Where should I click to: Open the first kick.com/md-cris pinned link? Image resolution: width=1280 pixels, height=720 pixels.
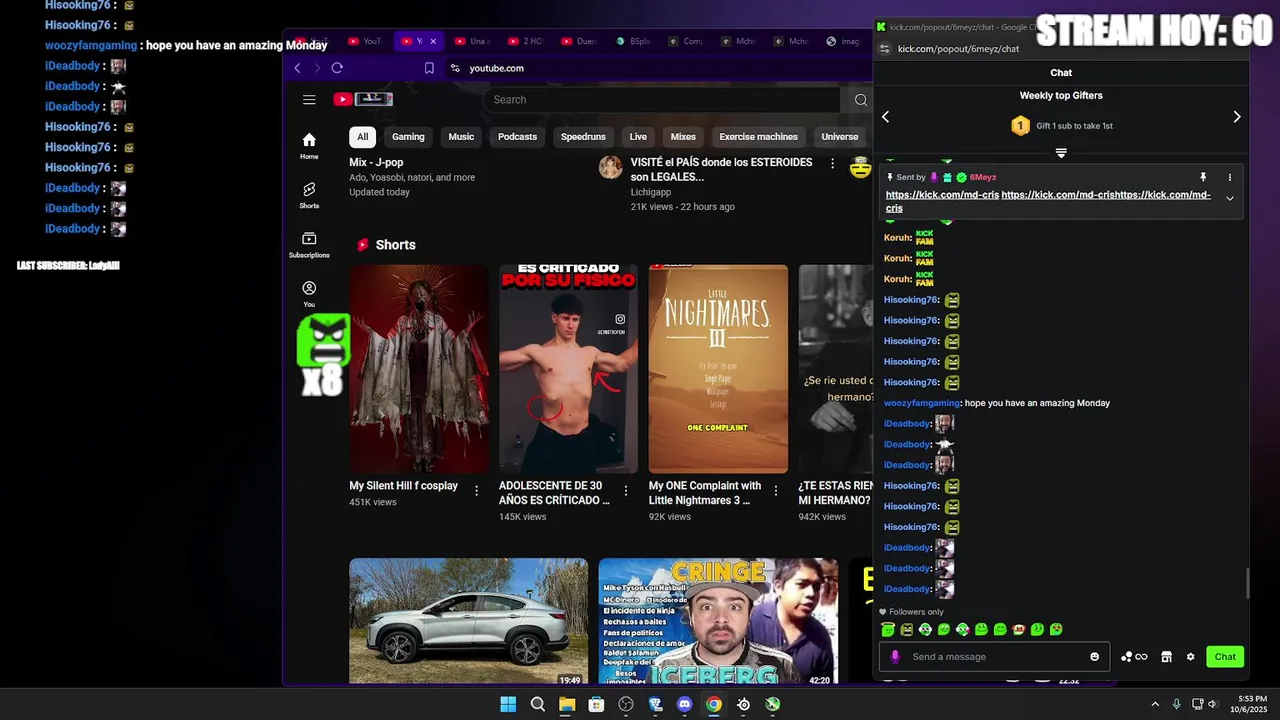tap(942, 195)
